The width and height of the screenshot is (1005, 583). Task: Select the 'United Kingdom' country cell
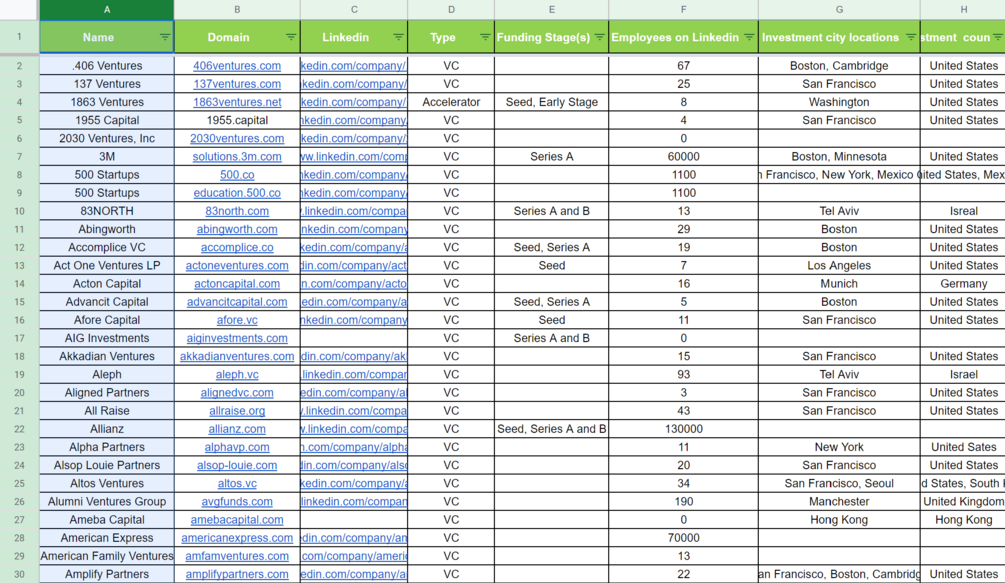tap(963, 502)
